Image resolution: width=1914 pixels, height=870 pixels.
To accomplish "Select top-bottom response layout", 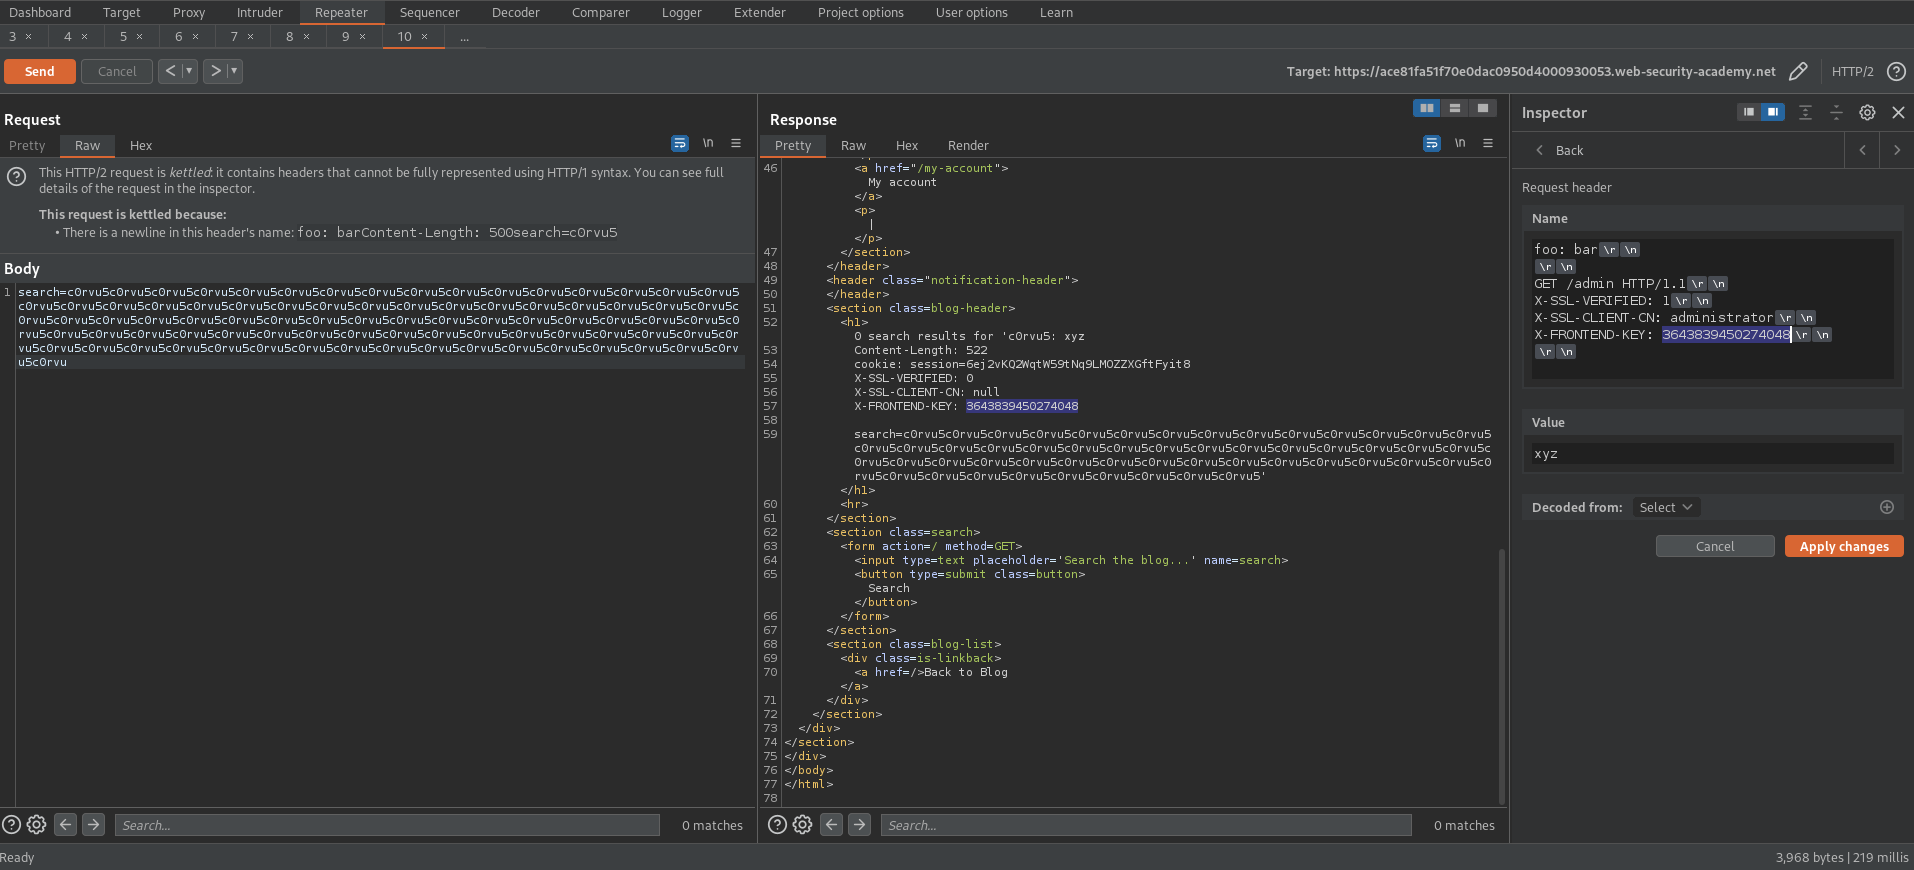I will [x=1455, y=108].
